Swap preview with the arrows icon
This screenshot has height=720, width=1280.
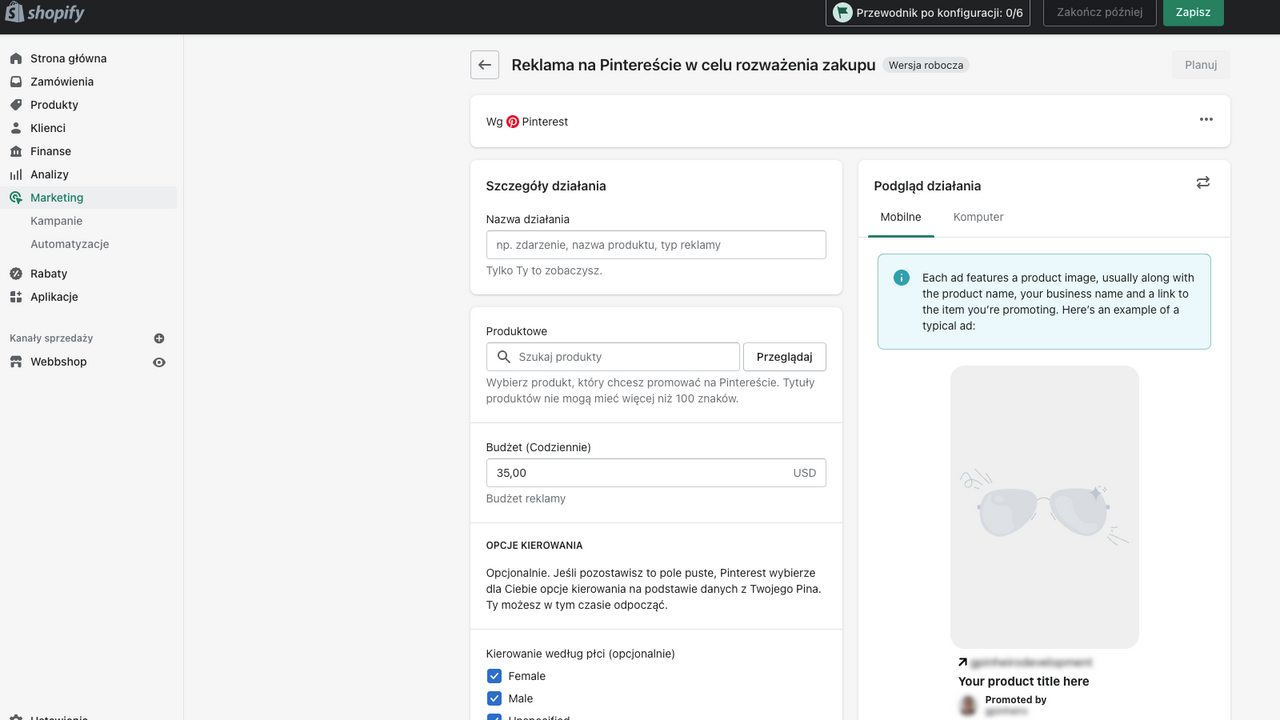pyautogui.click(x=1203, y=182)
